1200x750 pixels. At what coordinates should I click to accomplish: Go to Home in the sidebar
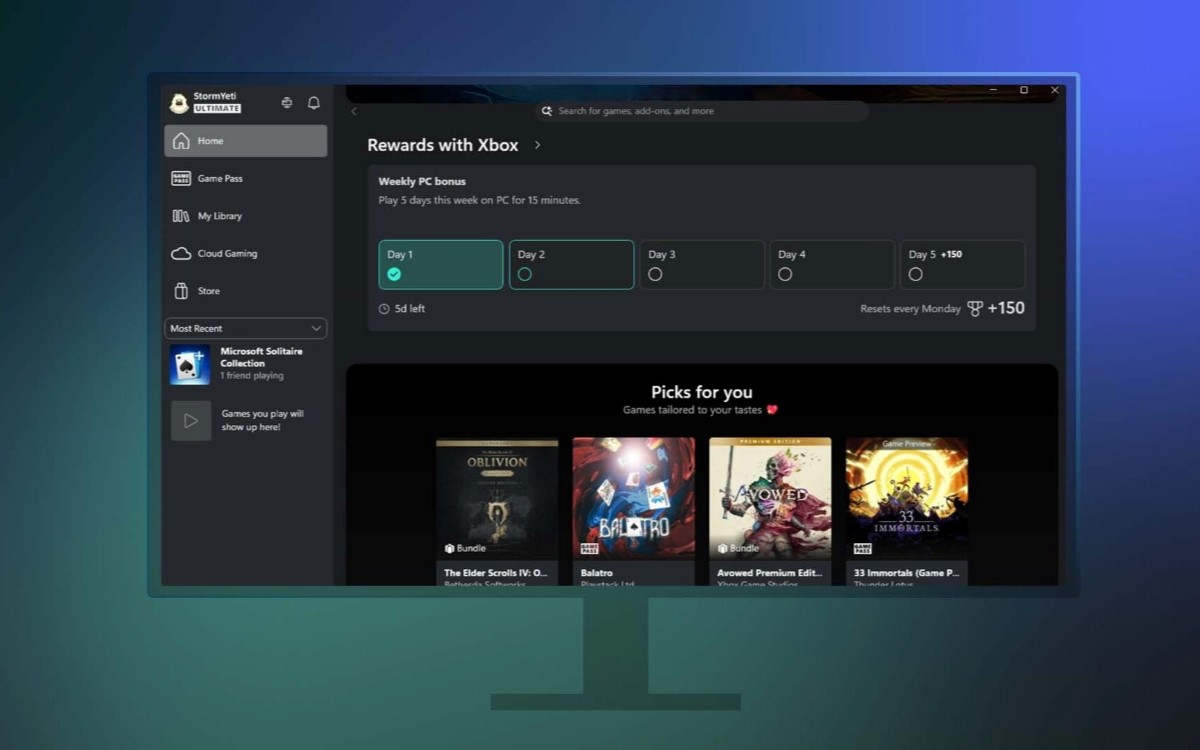point(246,141)
